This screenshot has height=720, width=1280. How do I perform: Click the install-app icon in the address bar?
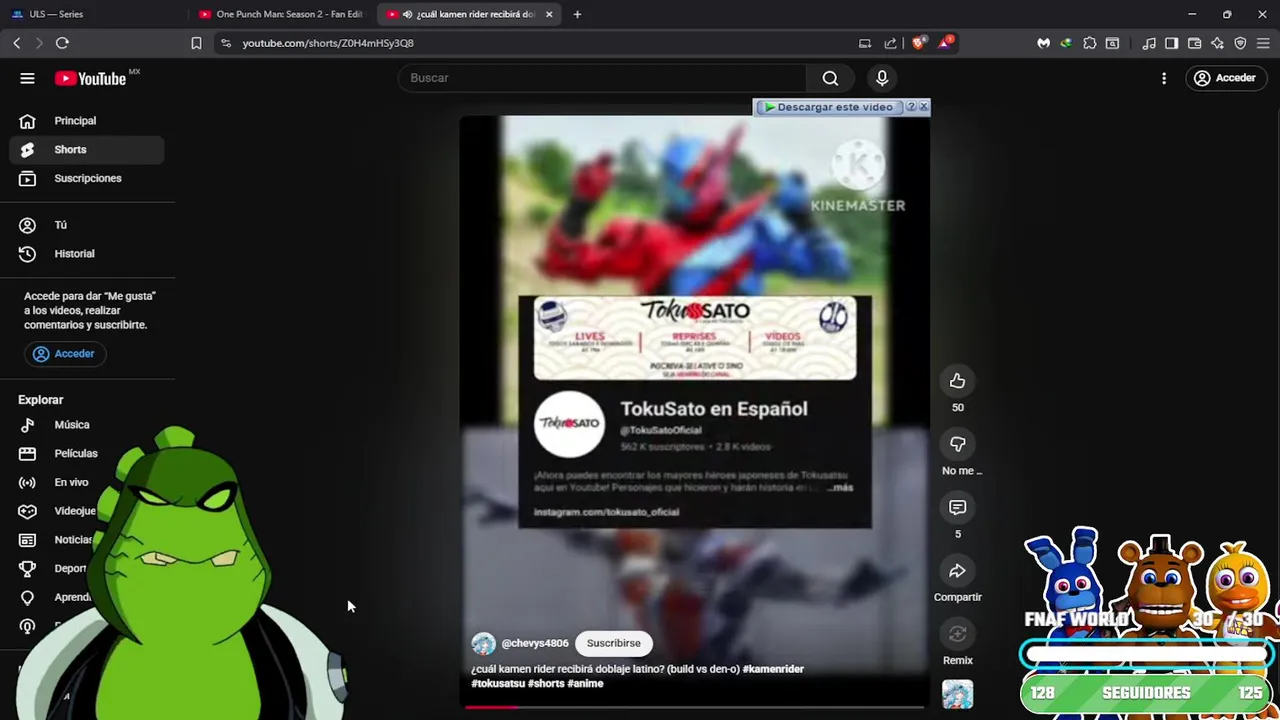[x=865, y=43]
